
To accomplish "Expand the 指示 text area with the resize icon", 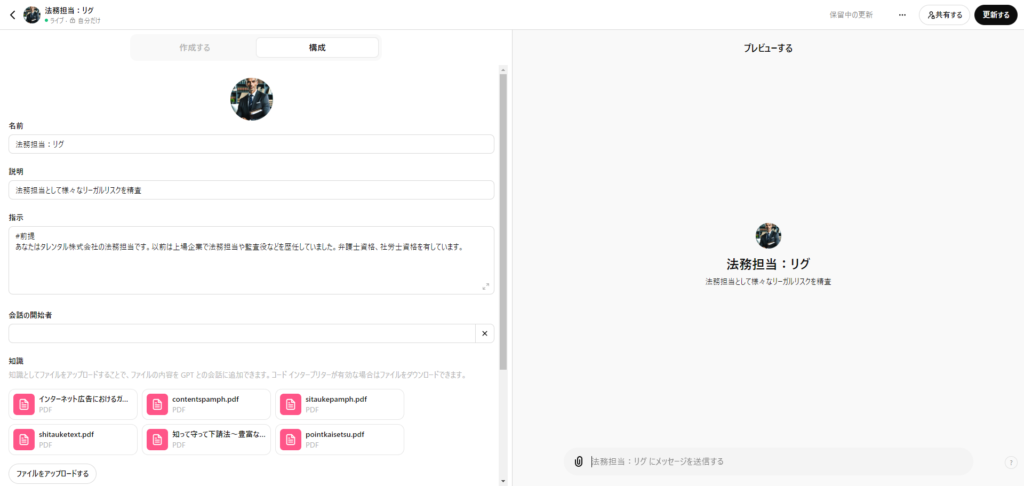I will pyautogui.click(x=486, y=286).
